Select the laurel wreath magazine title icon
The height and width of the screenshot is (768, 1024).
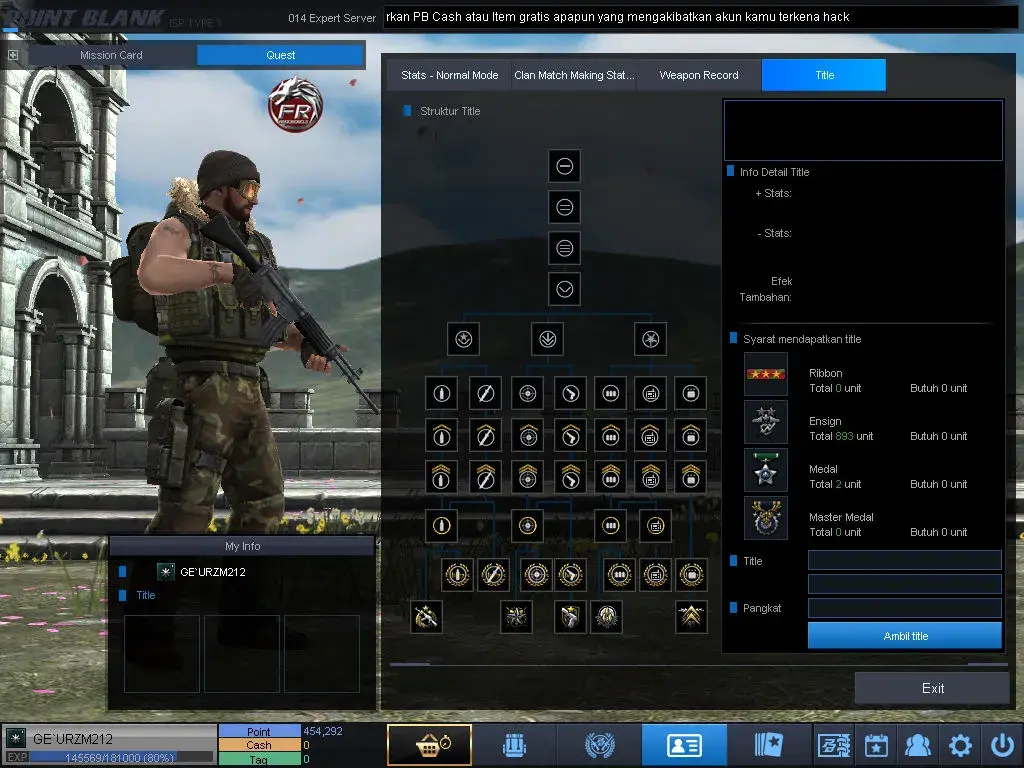[x=619, y=575]
